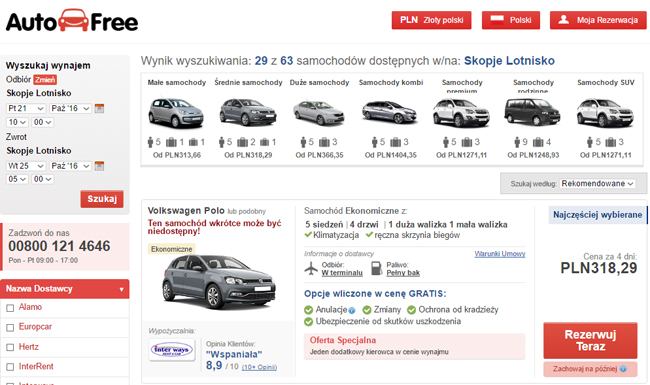The width and height of the screenshot is (650, 385).
Task: Check the Hertz supplier checkbox
Action: coord(10,348)
